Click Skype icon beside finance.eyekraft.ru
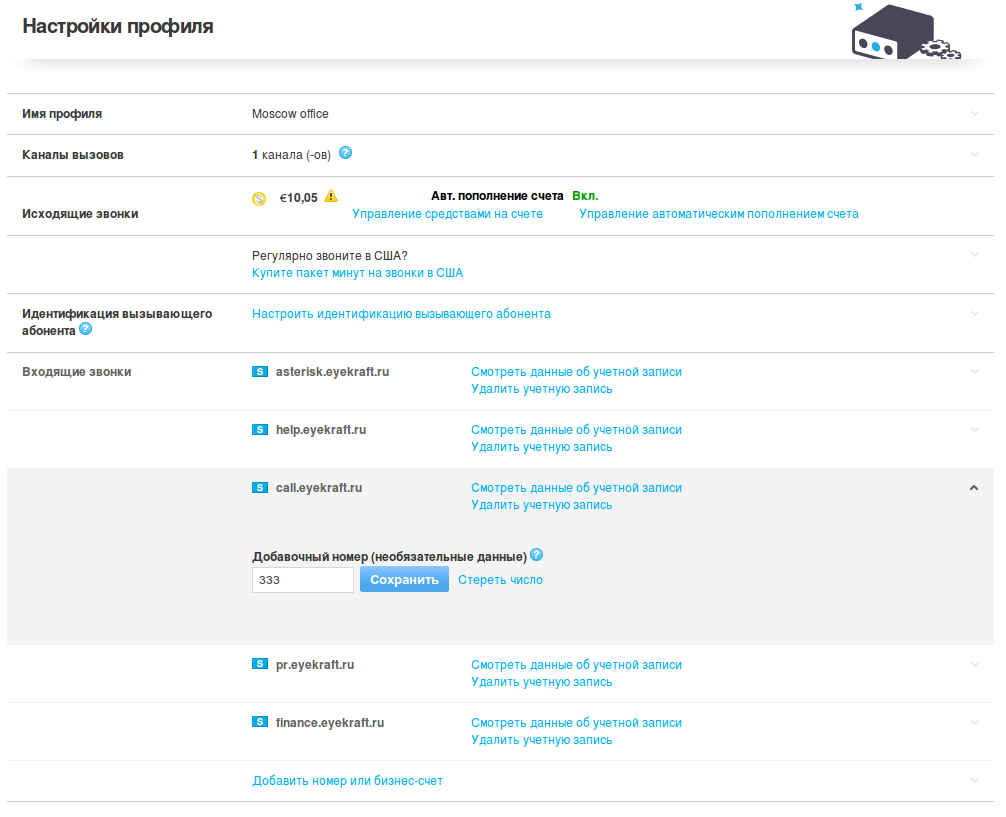The image size is (1006, 817). 260,723
